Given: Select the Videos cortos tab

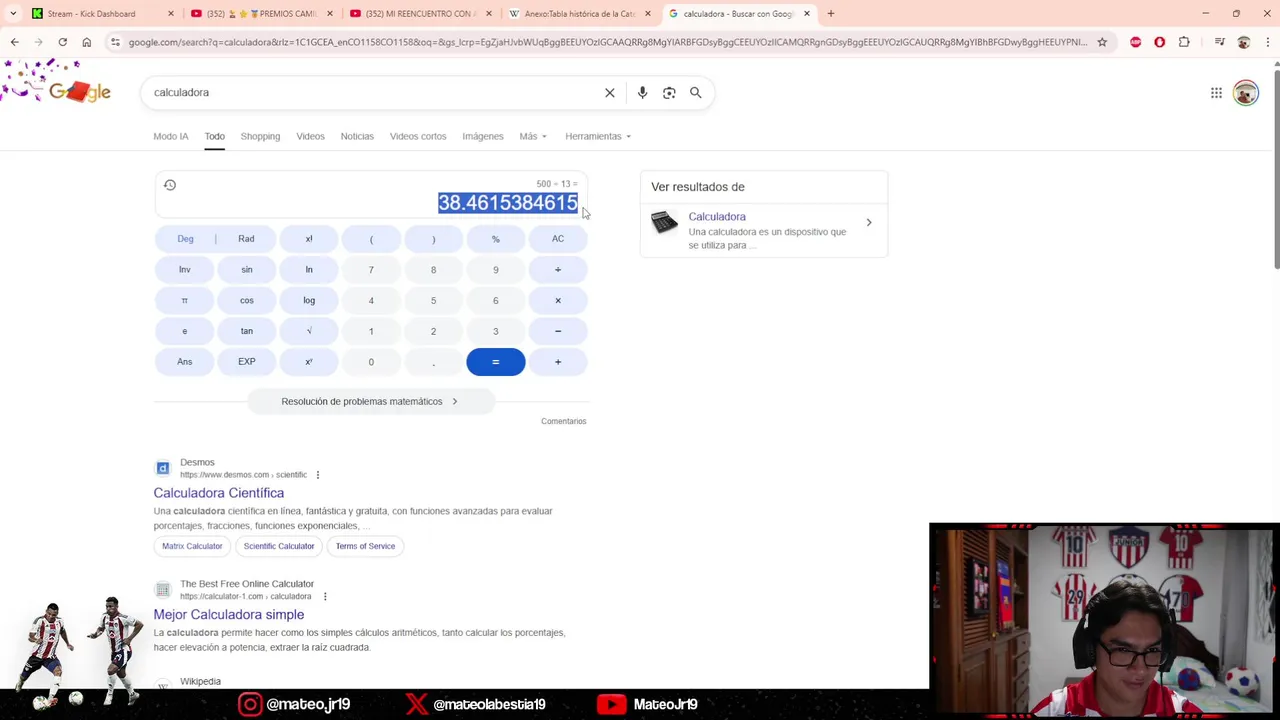Looking at the screenshot, I should click(418, 136).
